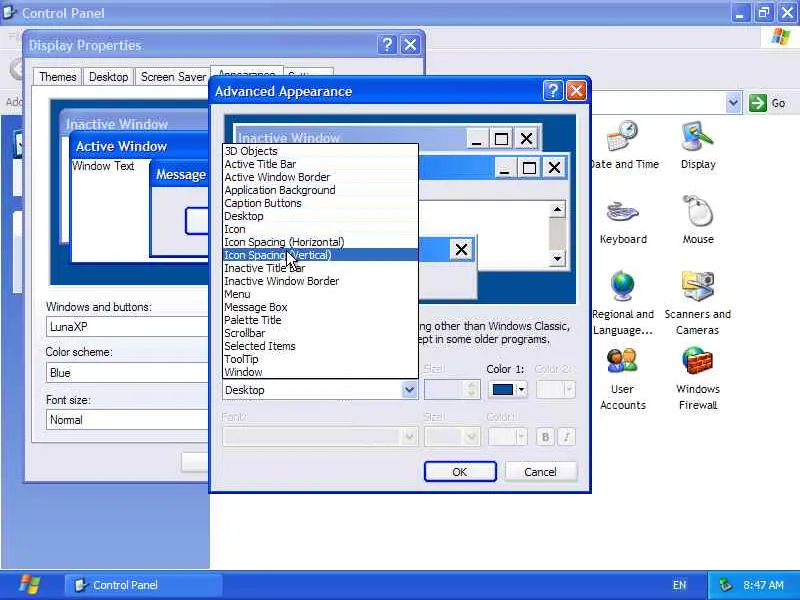This screenshot has height=600, width=800.
Task: Open the disabled Font dropdown
Action: 320,437
